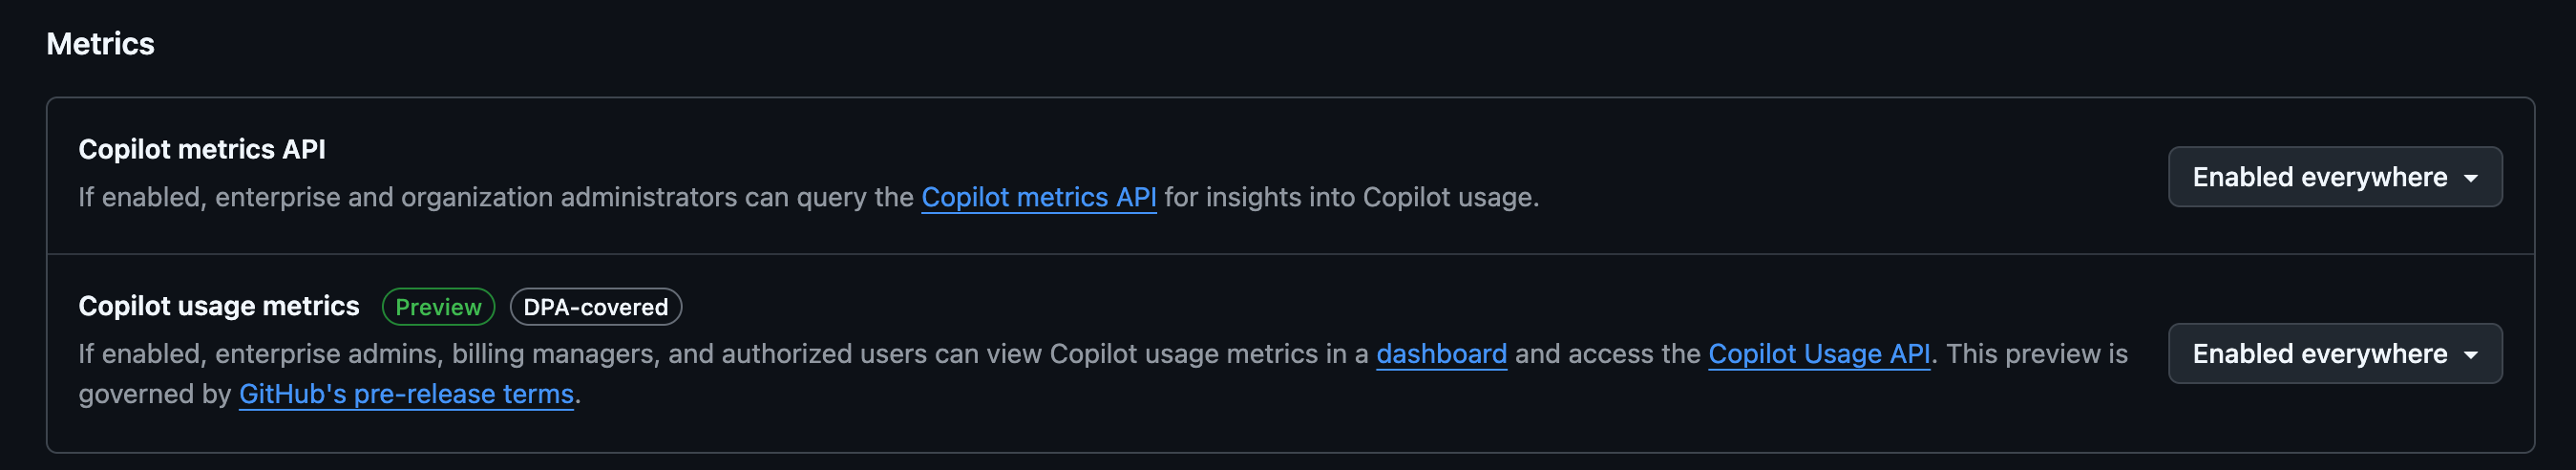Click the Metrics section heading
Screen dimensions: 2576x470
tap(100, 44)
